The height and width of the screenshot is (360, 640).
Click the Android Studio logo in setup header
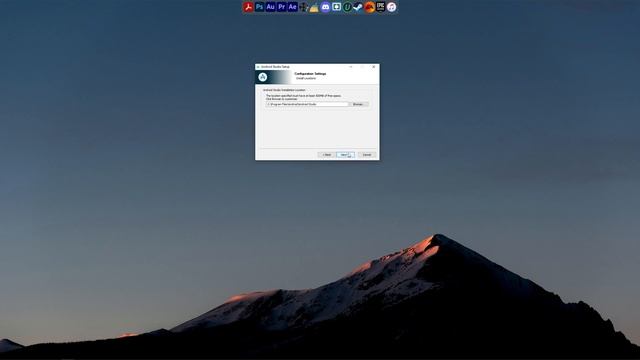pyautogui.click(x=263, y=77)
